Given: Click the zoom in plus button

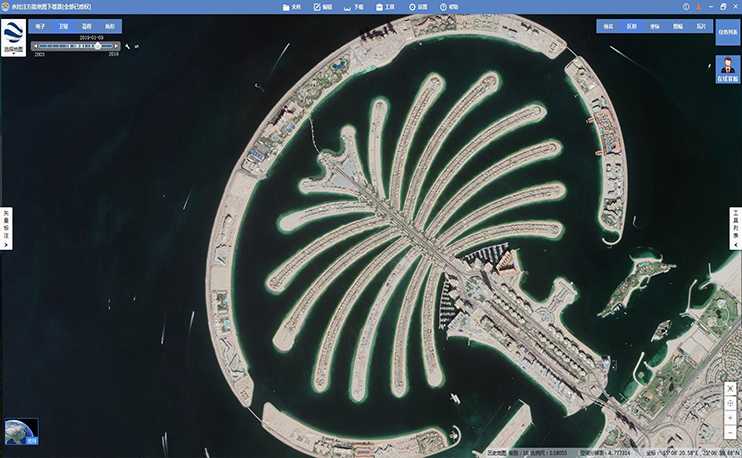Looking at the screenshot, I should (x=730, y=419).
